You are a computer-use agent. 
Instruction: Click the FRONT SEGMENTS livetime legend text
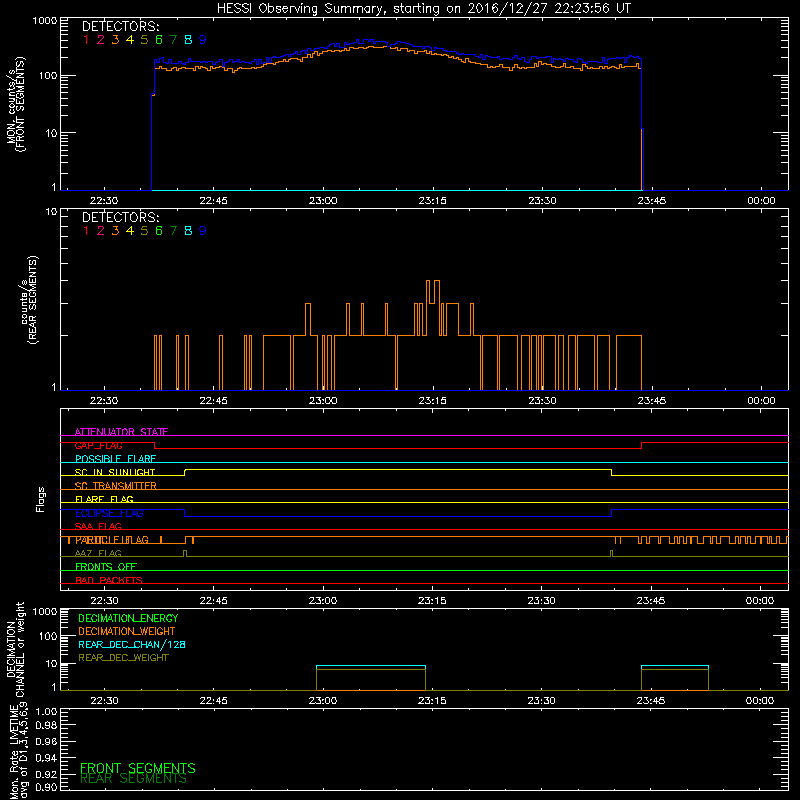click(x=138, y=768)
